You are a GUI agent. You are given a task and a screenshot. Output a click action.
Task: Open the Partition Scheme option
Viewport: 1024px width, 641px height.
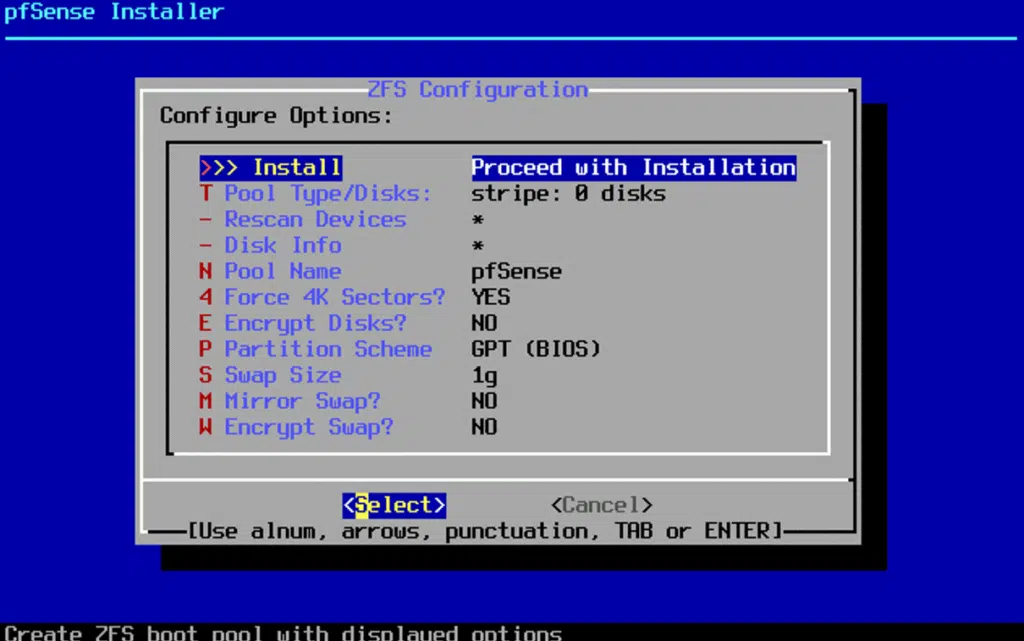click(x=328, y=350)
